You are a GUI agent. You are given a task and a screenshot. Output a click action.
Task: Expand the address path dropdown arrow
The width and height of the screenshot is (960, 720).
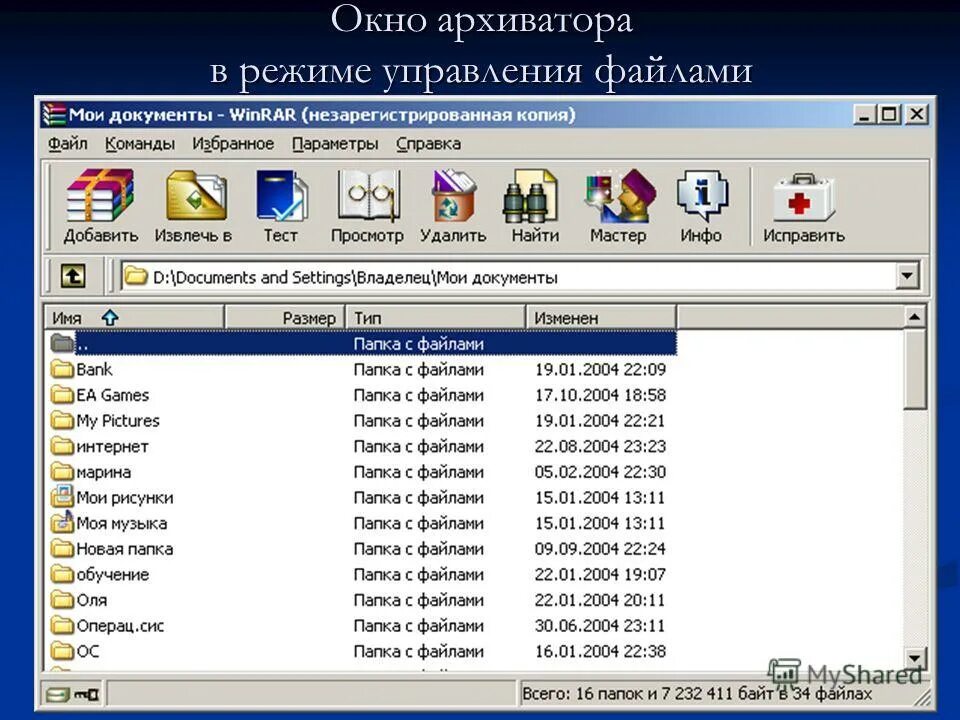click(907, 276)
